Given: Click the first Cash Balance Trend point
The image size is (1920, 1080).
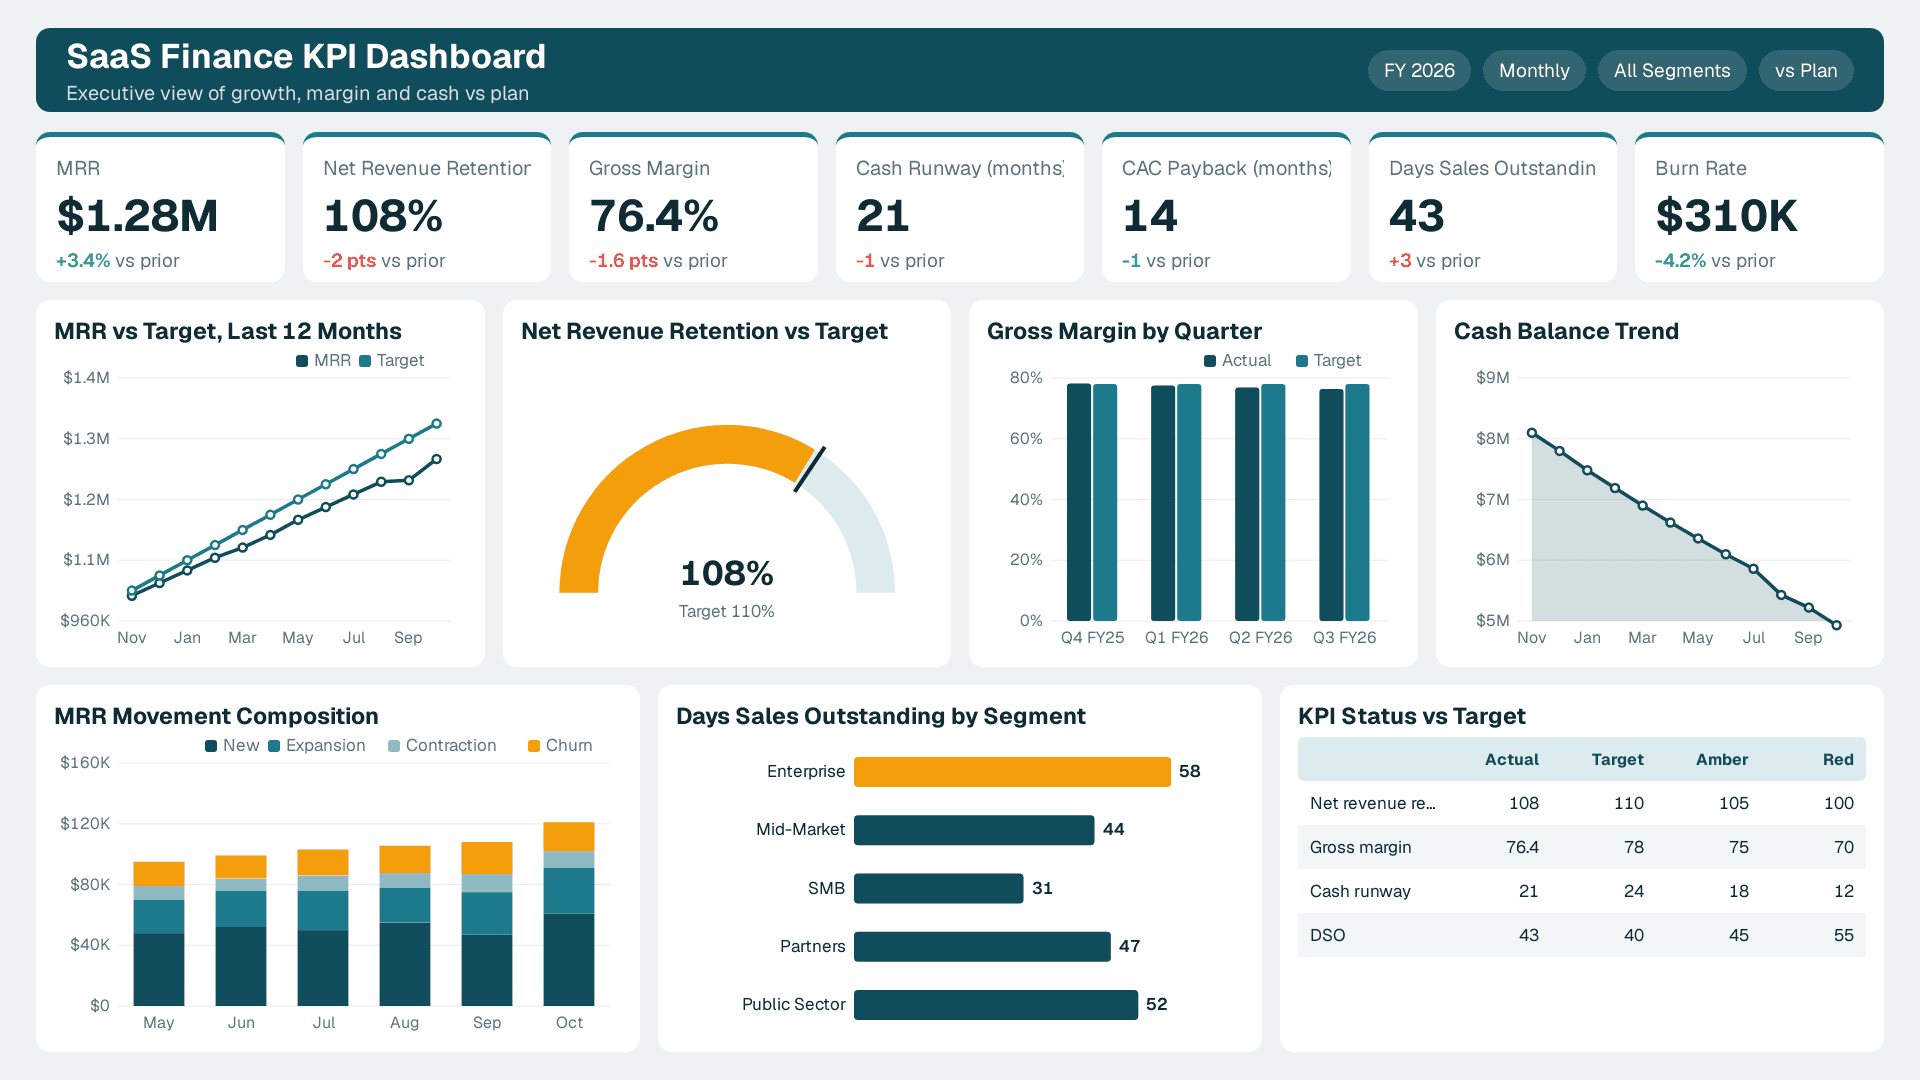Looking at the screenshot, I should point(1532,433).
